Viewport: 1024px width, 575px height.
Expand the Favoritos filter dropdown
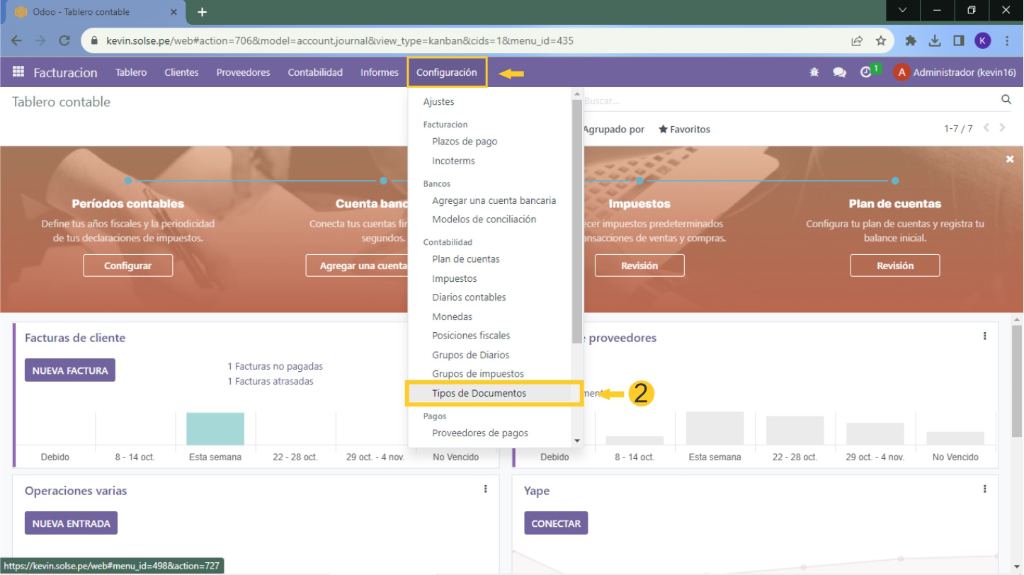[684, 129]
